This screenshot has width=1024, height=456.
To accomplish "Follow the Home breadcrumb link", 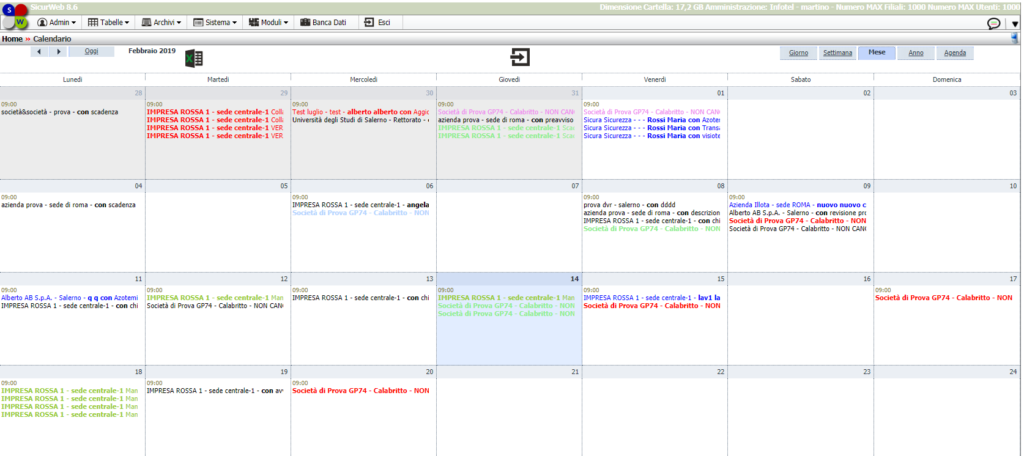I will pyautogui.click(x=12, y=39).
